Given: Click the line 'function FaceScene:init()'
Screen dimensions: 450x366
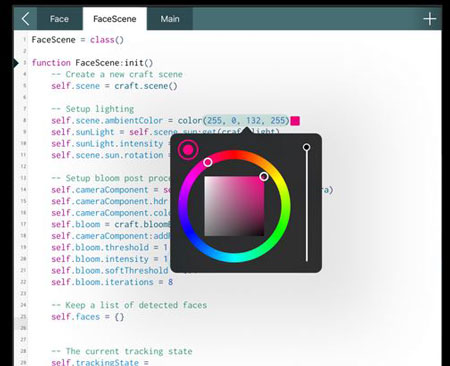Looking at the screenshot, I should point(92,63).
